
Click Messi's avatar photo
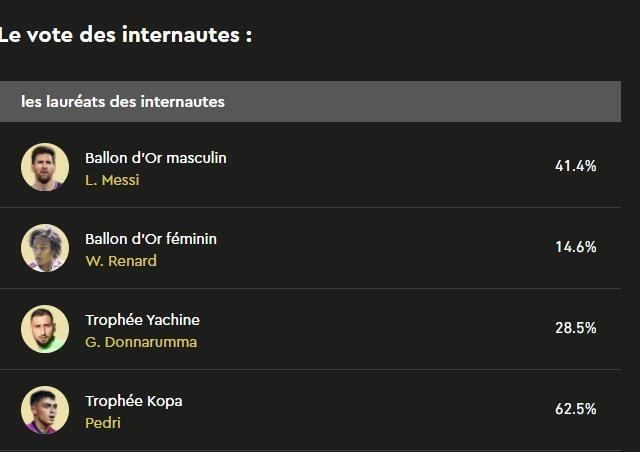(45, 167)
